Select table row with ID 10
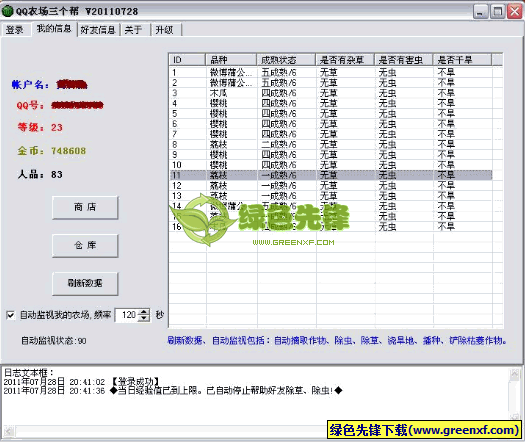 click(x=331, y=165)
